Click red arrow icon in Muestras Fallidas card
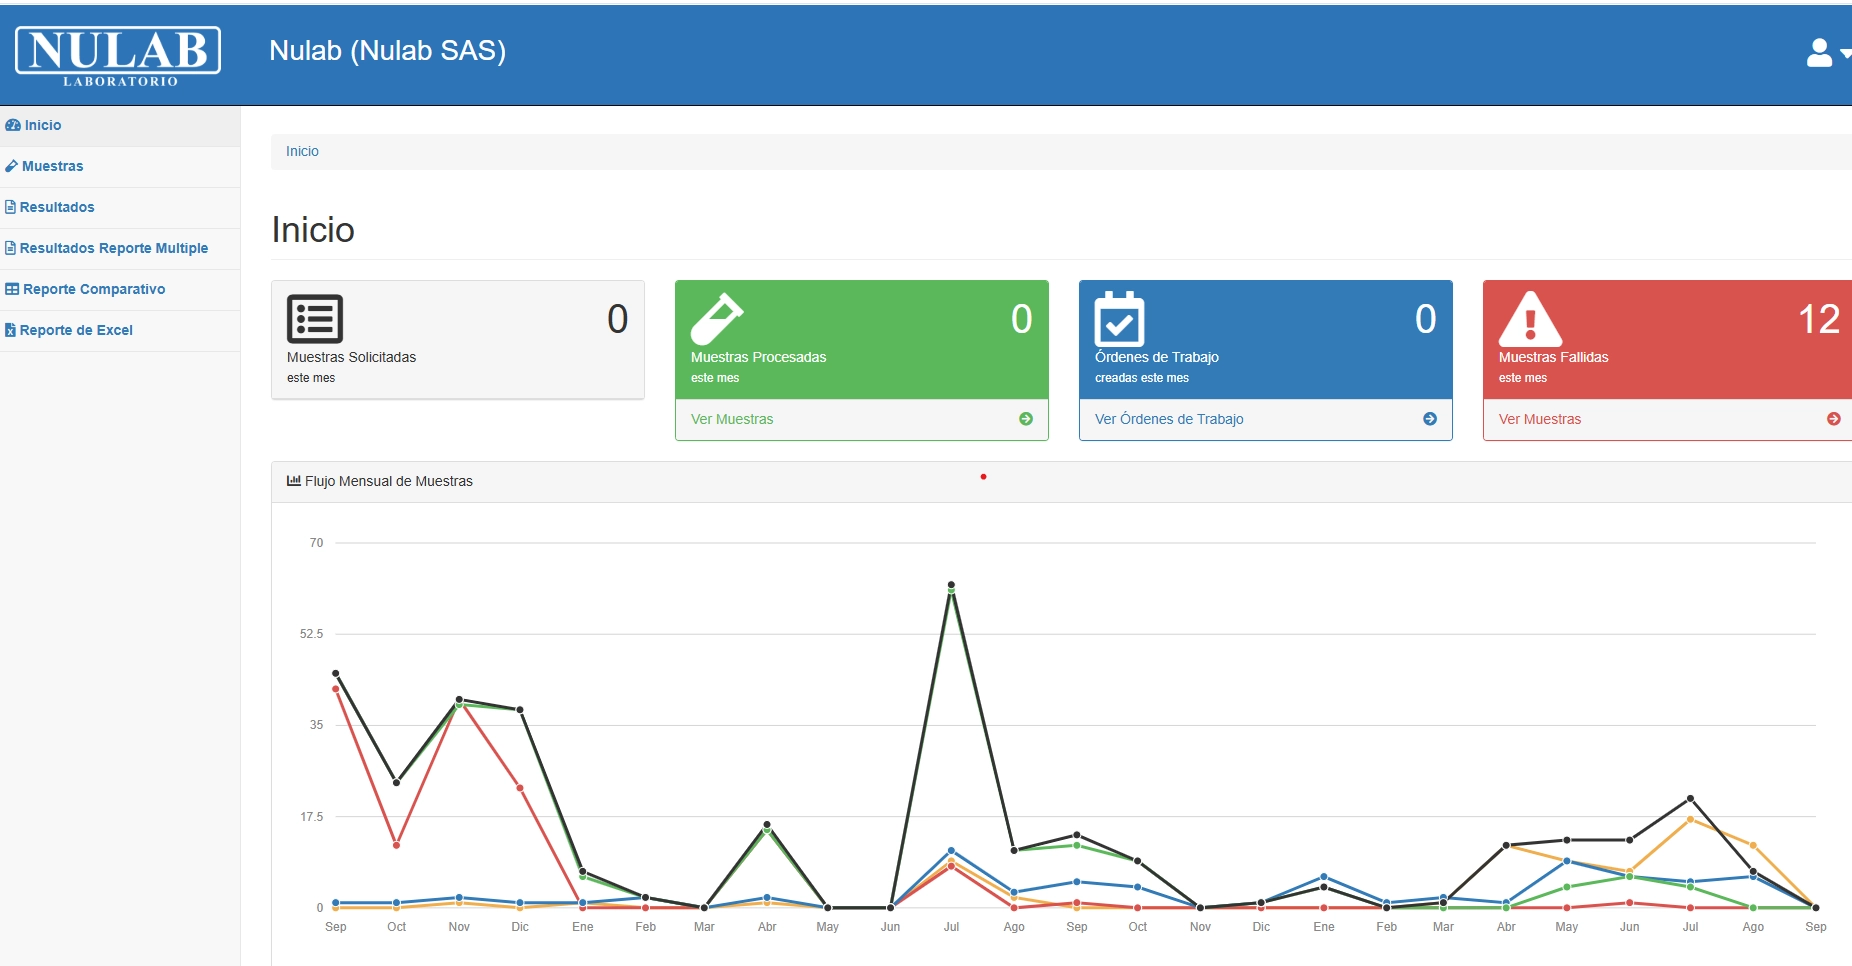Viewport: 1852px width, 966px height. coord(1833,419)
